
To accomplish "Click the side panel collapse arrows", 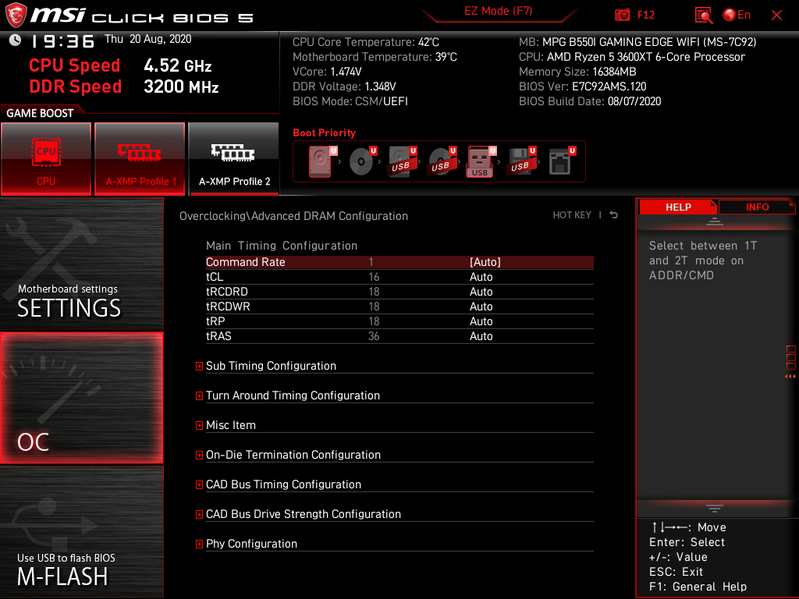I will [x=790, y=376].
